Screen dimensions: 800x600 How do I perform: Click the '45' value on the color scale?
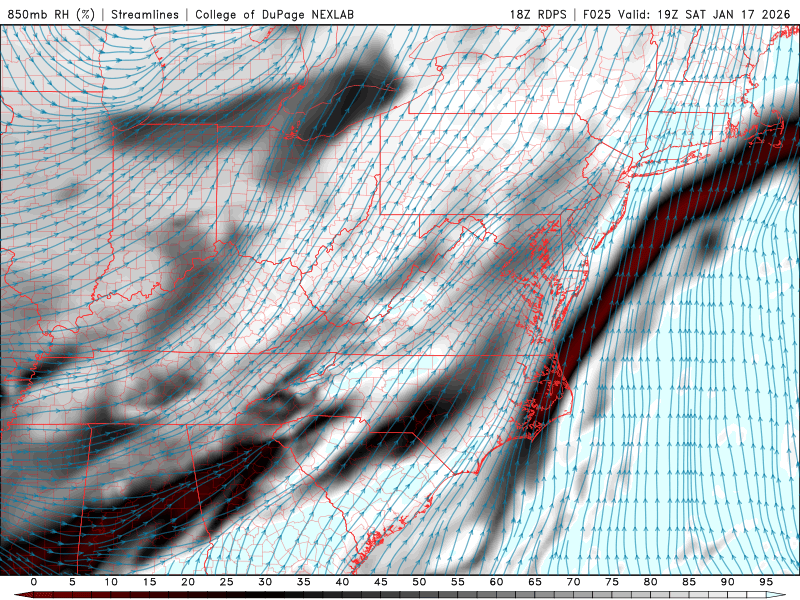(x=381, y=582)
